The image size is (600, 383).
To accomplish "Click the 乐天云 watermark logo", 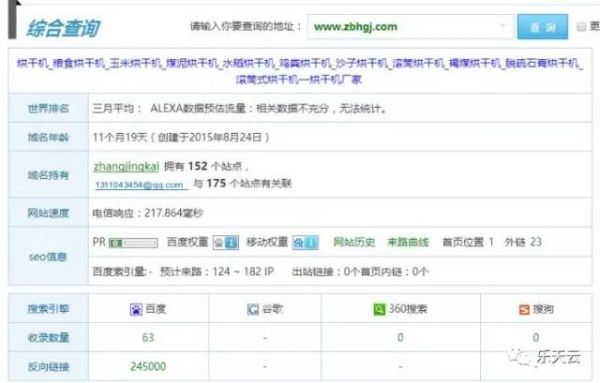I will pyautogui.click(x=545, y=357).
